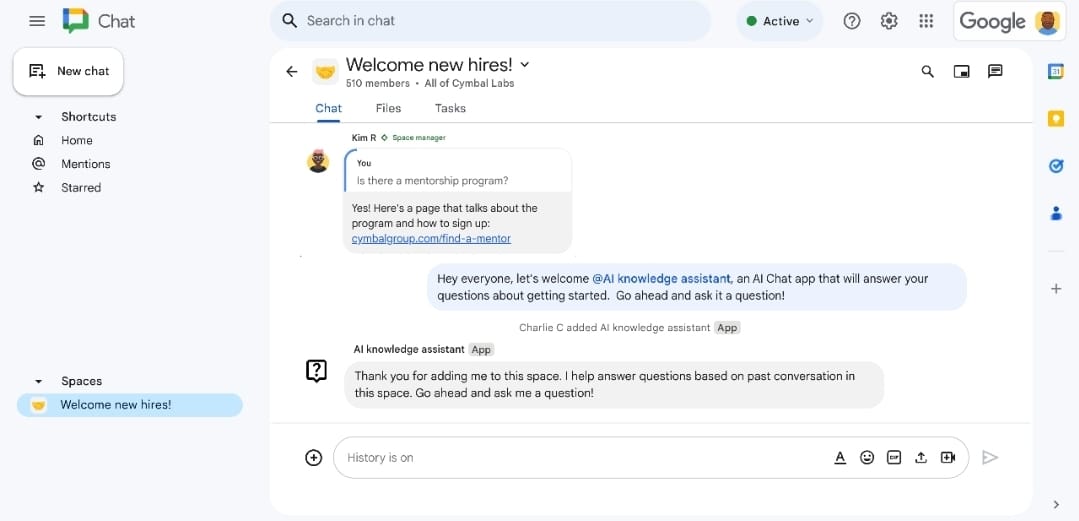The image size is (1079, 521).
Task: Click the History is on message field
Action: point(580,457)
